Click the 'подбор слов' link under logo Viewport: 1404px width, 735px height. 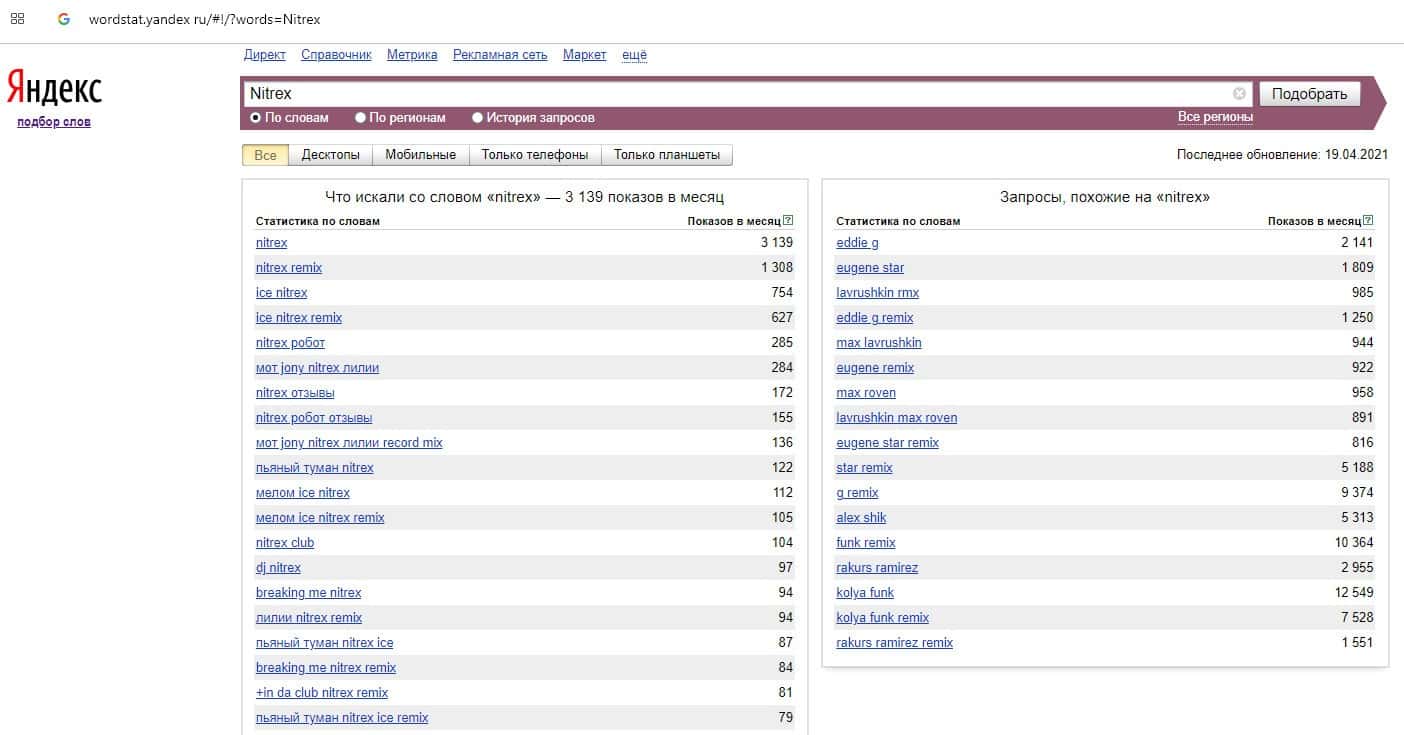54,122
